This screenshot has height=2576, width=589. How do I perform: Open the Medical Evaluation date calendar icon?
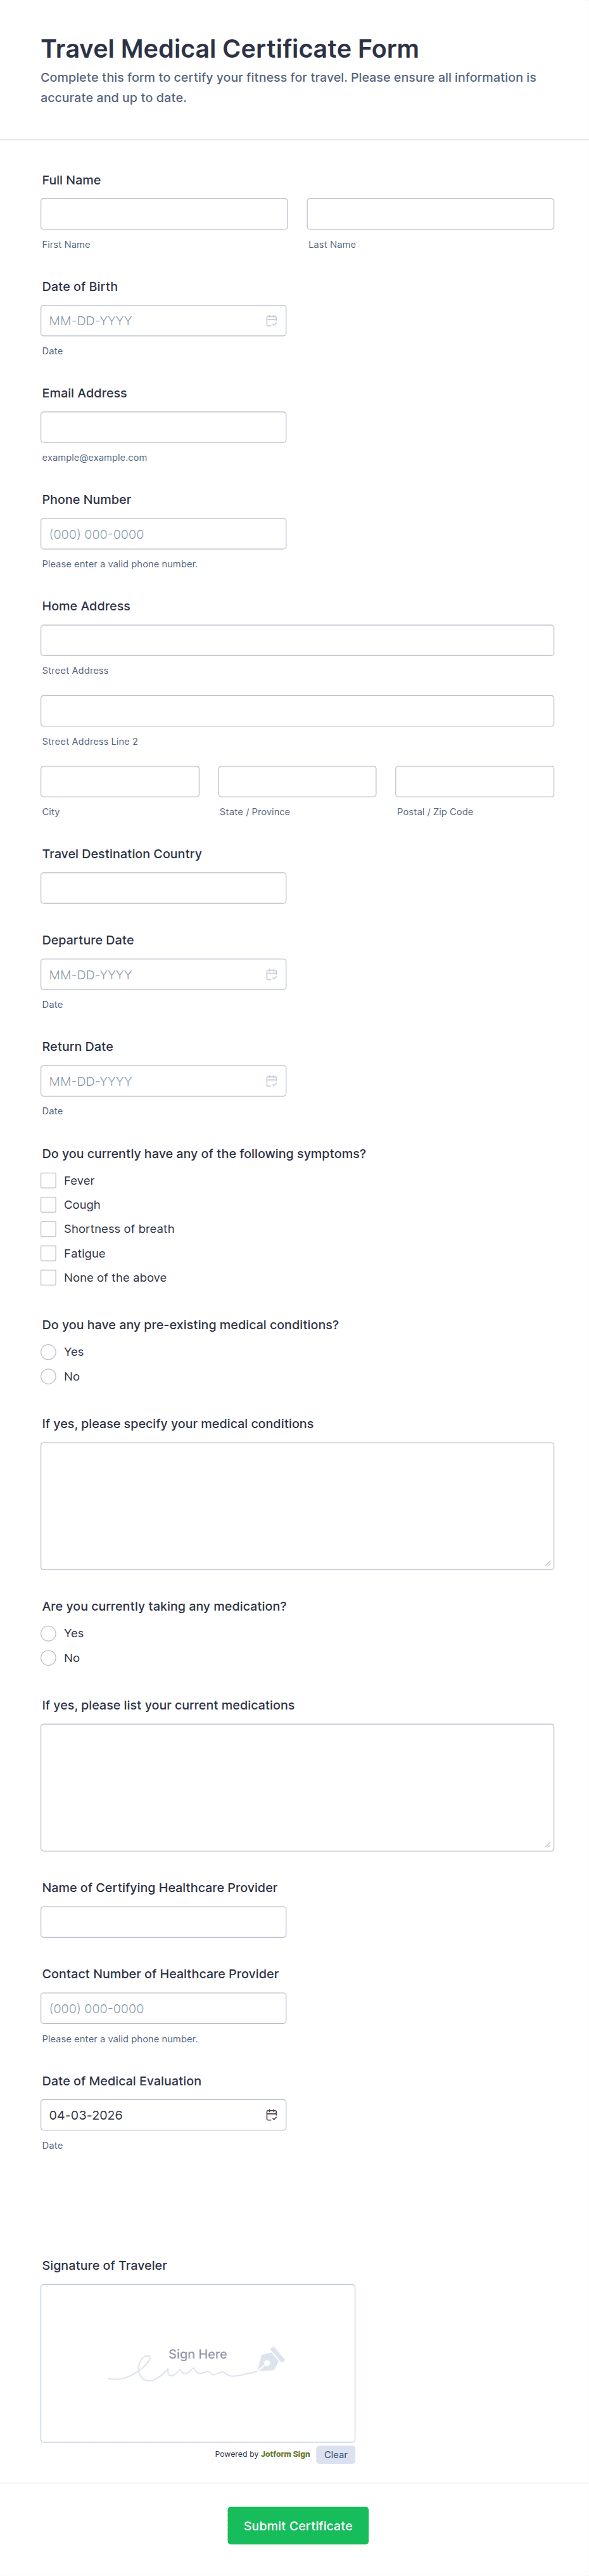[271, 2114]
